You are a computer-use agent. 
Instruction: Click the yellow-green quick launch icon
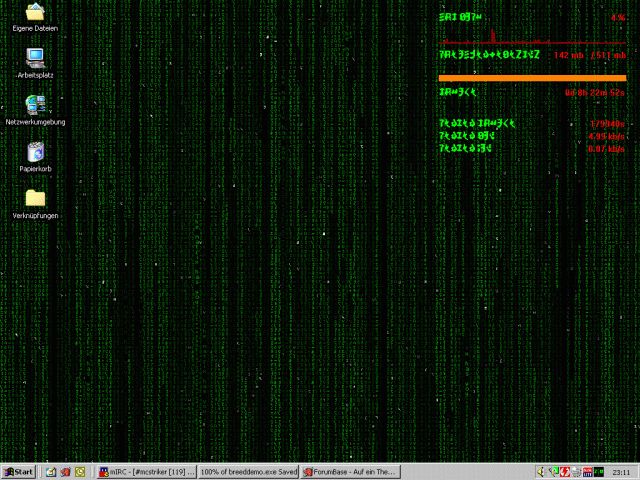[x=80, y=472]
